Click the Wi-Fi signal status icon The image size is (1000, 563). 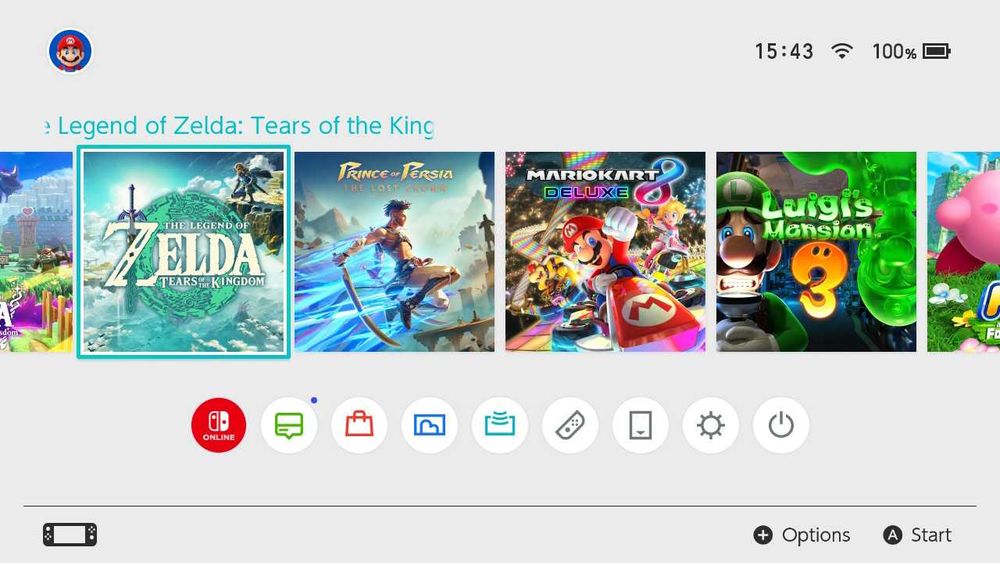tap(842, 51)
